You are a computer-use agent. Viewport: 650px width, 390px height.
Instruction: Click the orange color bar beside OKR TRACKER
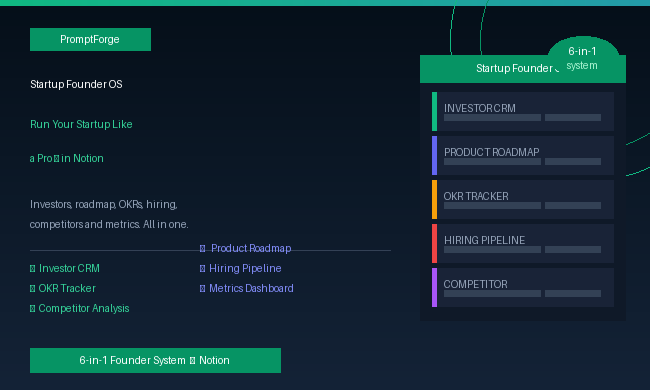(434, 199)
